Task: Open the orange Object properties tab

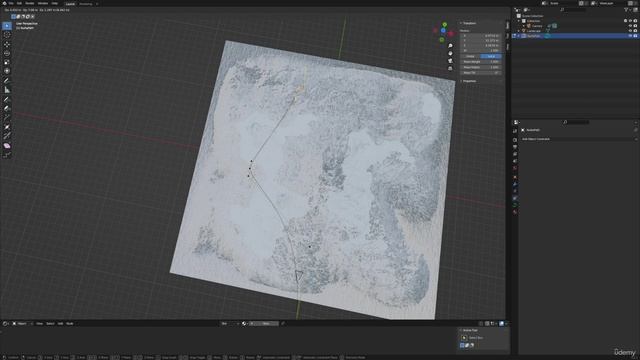Action: (515, 177)
